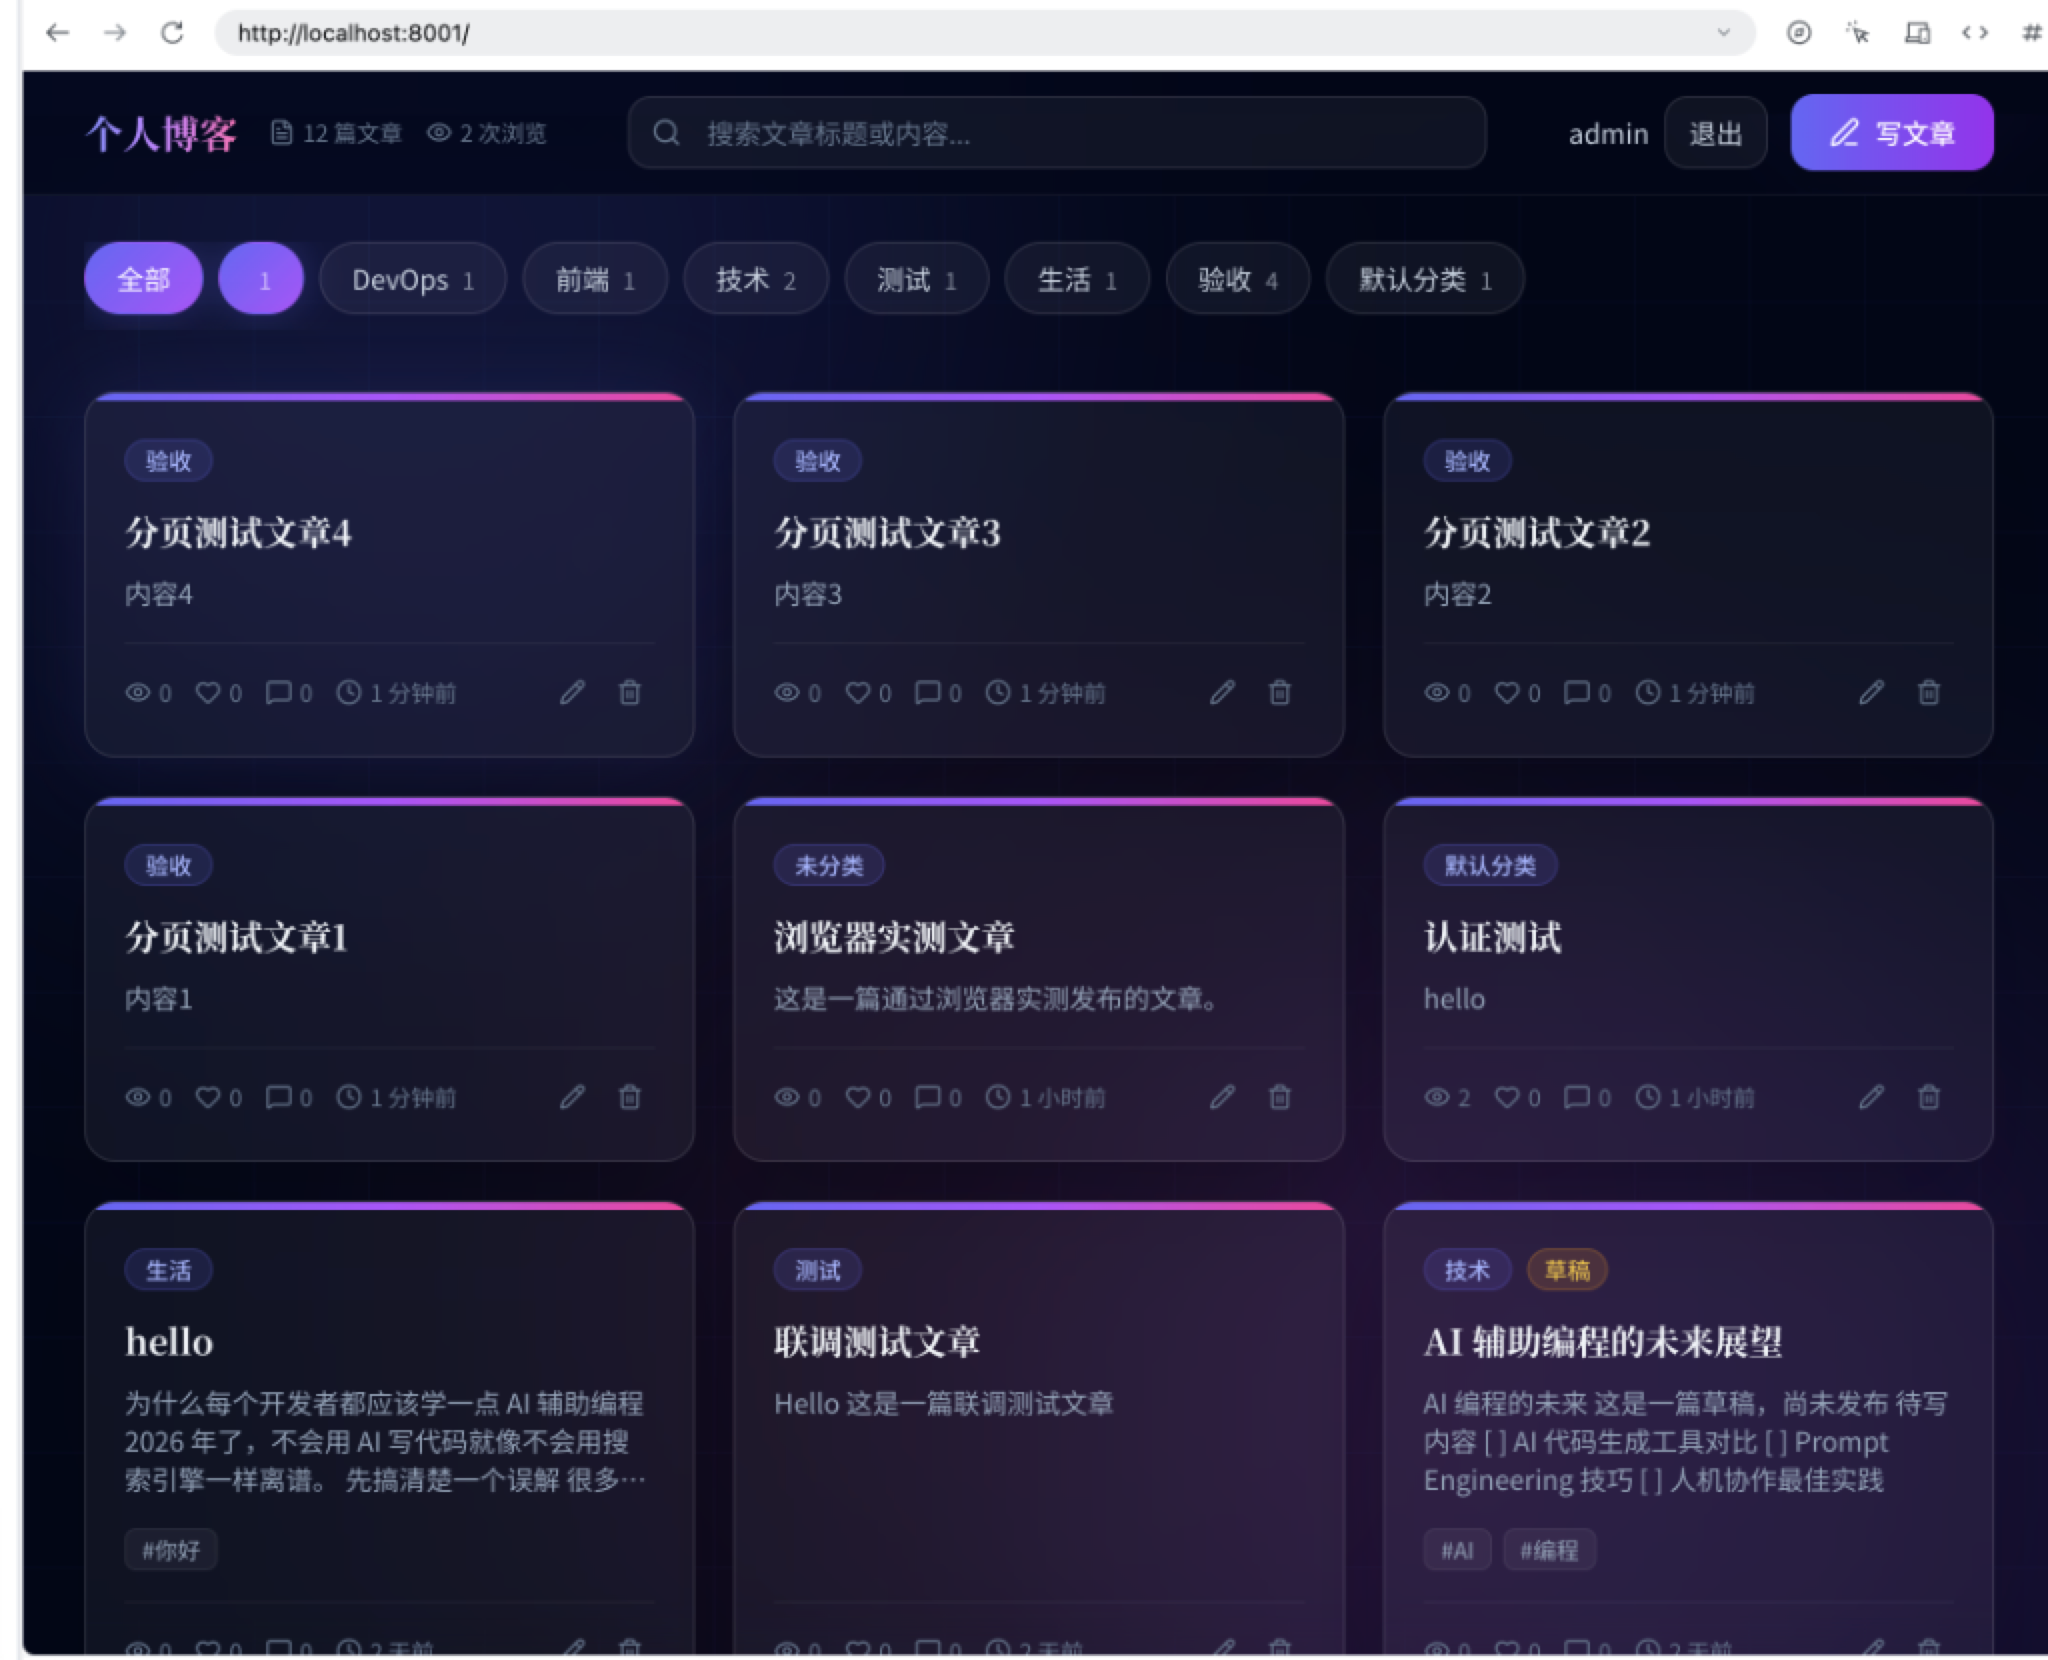Screen dimensions: 2048x1660
Task: Click the 写文章 button
Action: (1892, 133)
